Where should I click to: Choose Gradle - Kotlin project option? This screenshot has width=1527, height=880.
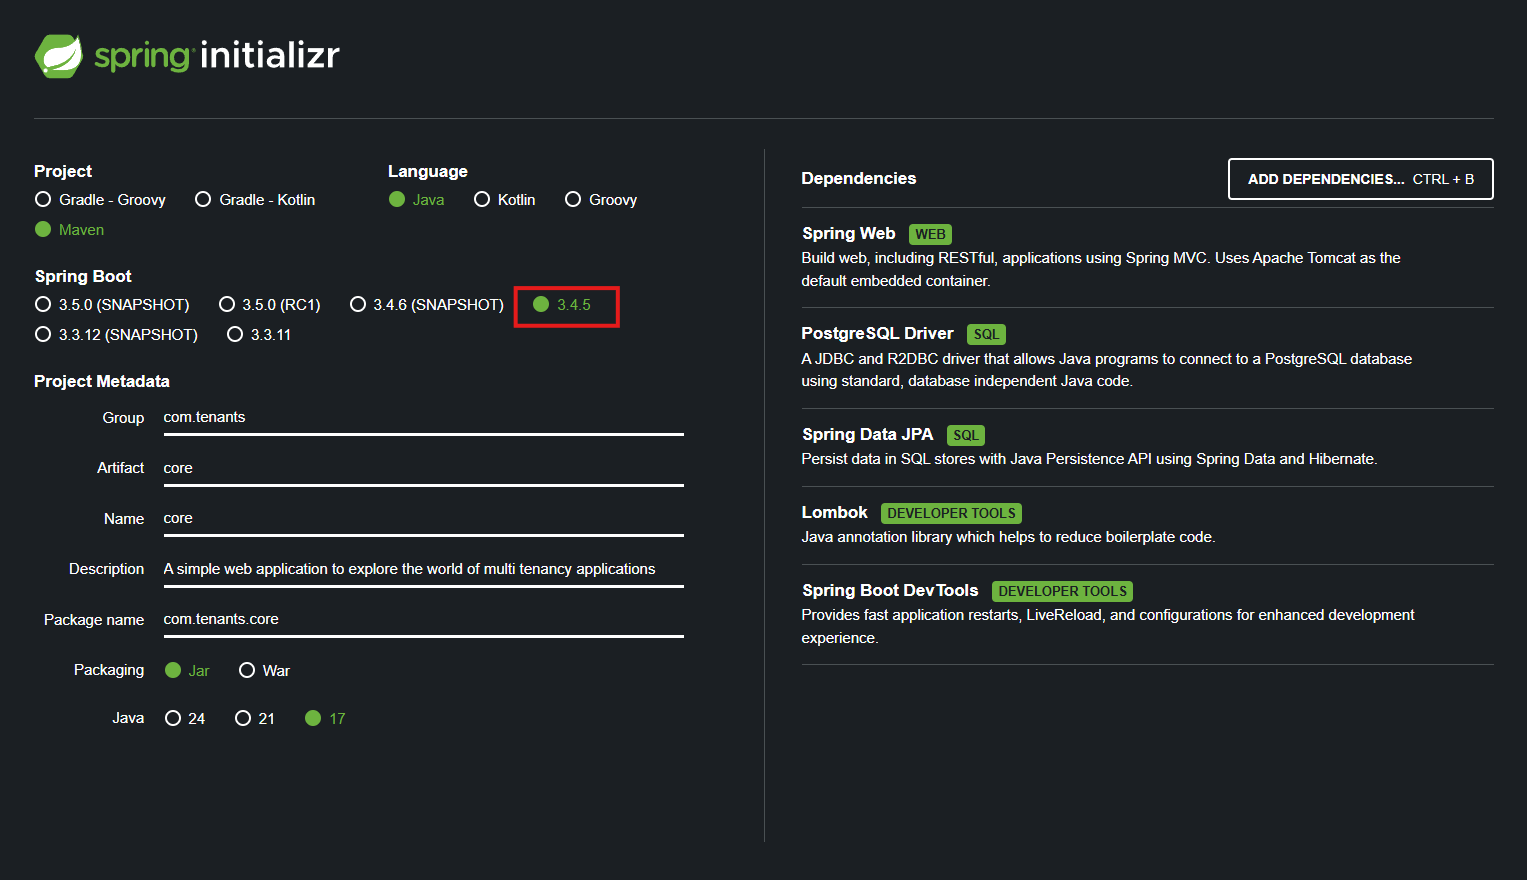pos(203,200)
